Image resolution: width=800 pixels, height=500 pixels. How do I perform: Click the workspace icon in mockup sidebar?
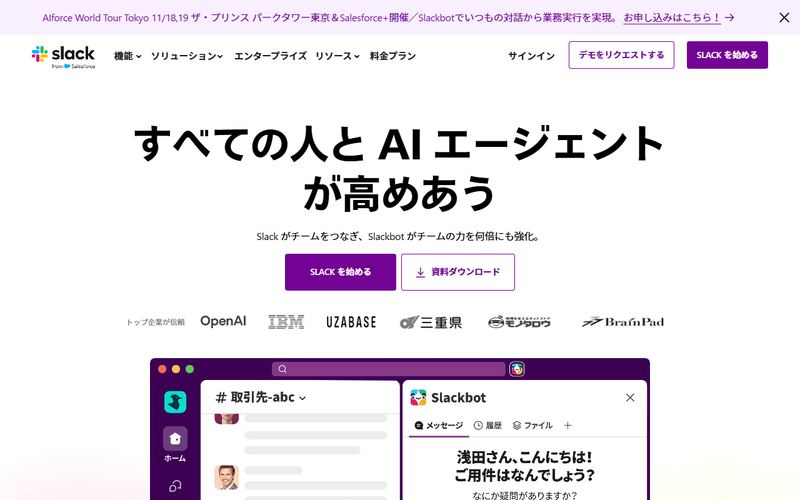click(175, 402)
